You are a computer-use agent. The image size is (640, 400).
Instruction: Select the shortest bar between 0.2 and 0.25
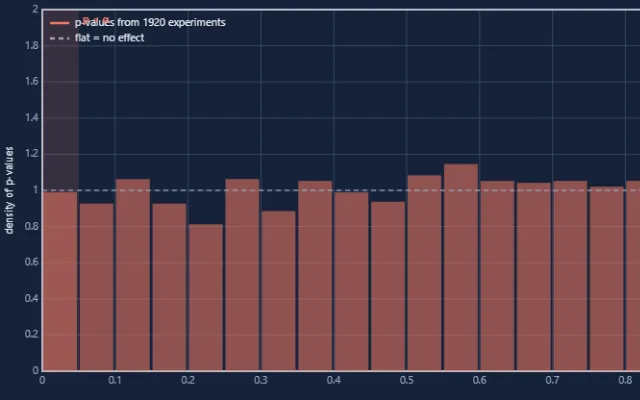206,297
